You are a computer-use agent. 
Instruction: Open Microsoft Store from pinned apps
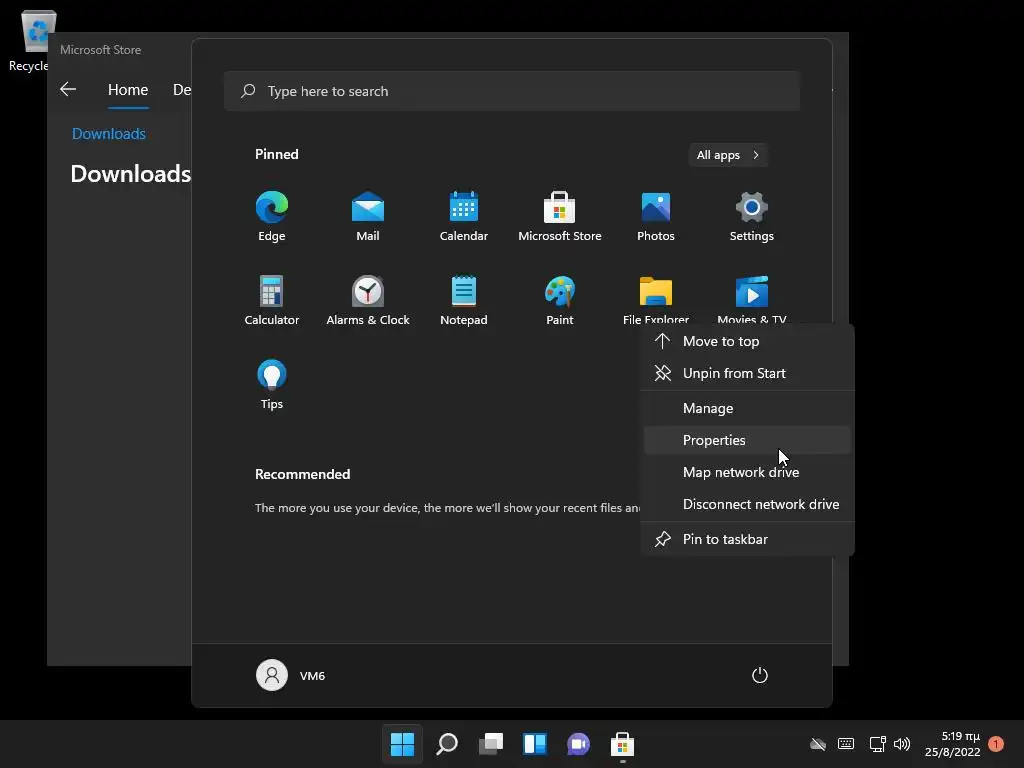click(x=560, y=216)
